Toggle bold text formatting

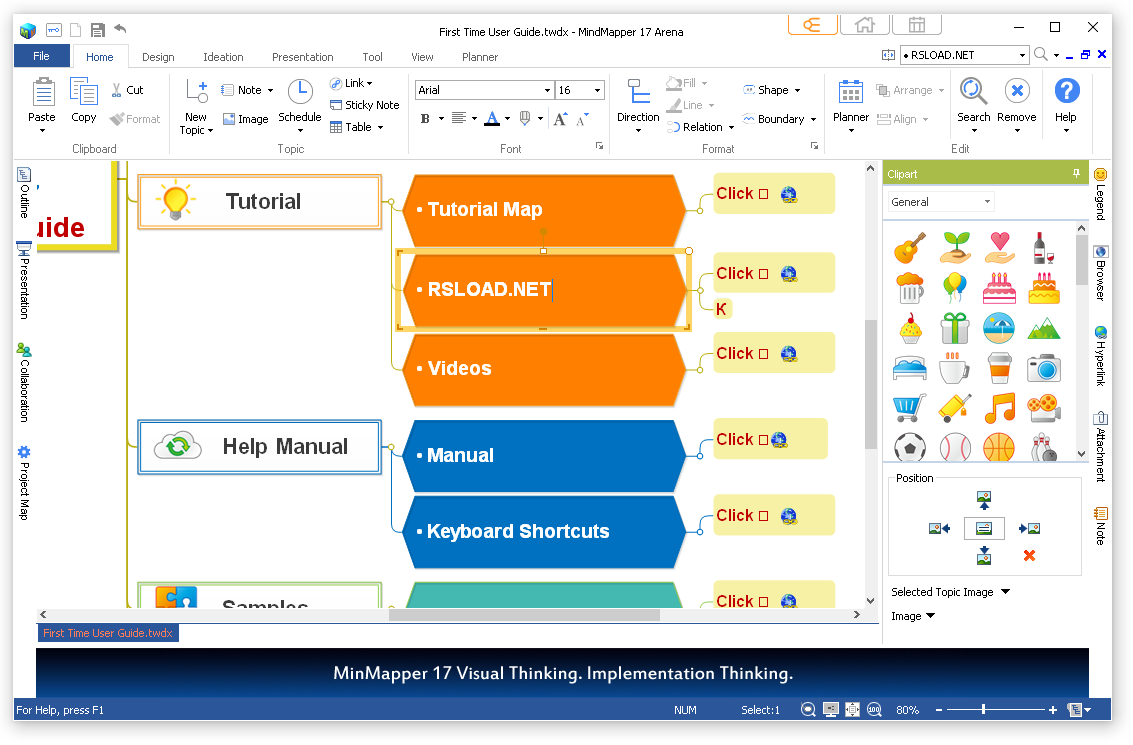point(425,119)
